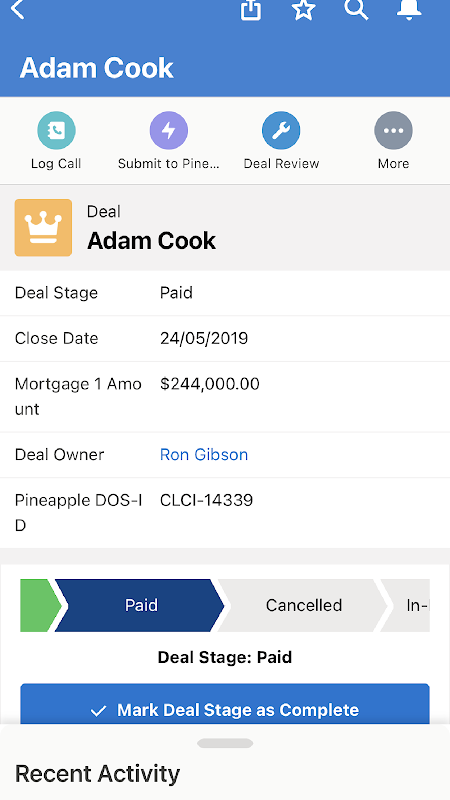This screenshot has width=450, height=800.
Task: Open Ron Gibson deal owner link
Action: pyautogui.click(x=204, y=455)
